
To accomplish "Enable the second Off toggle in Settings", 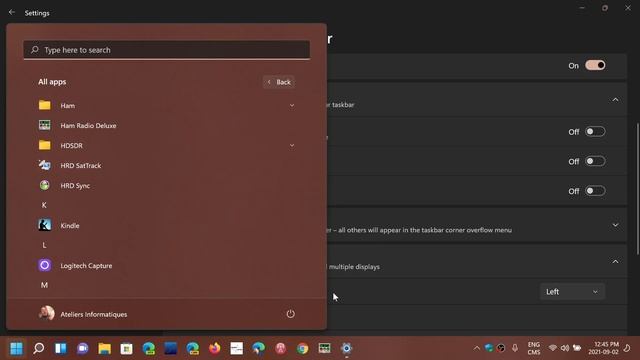I will (595, 161).
